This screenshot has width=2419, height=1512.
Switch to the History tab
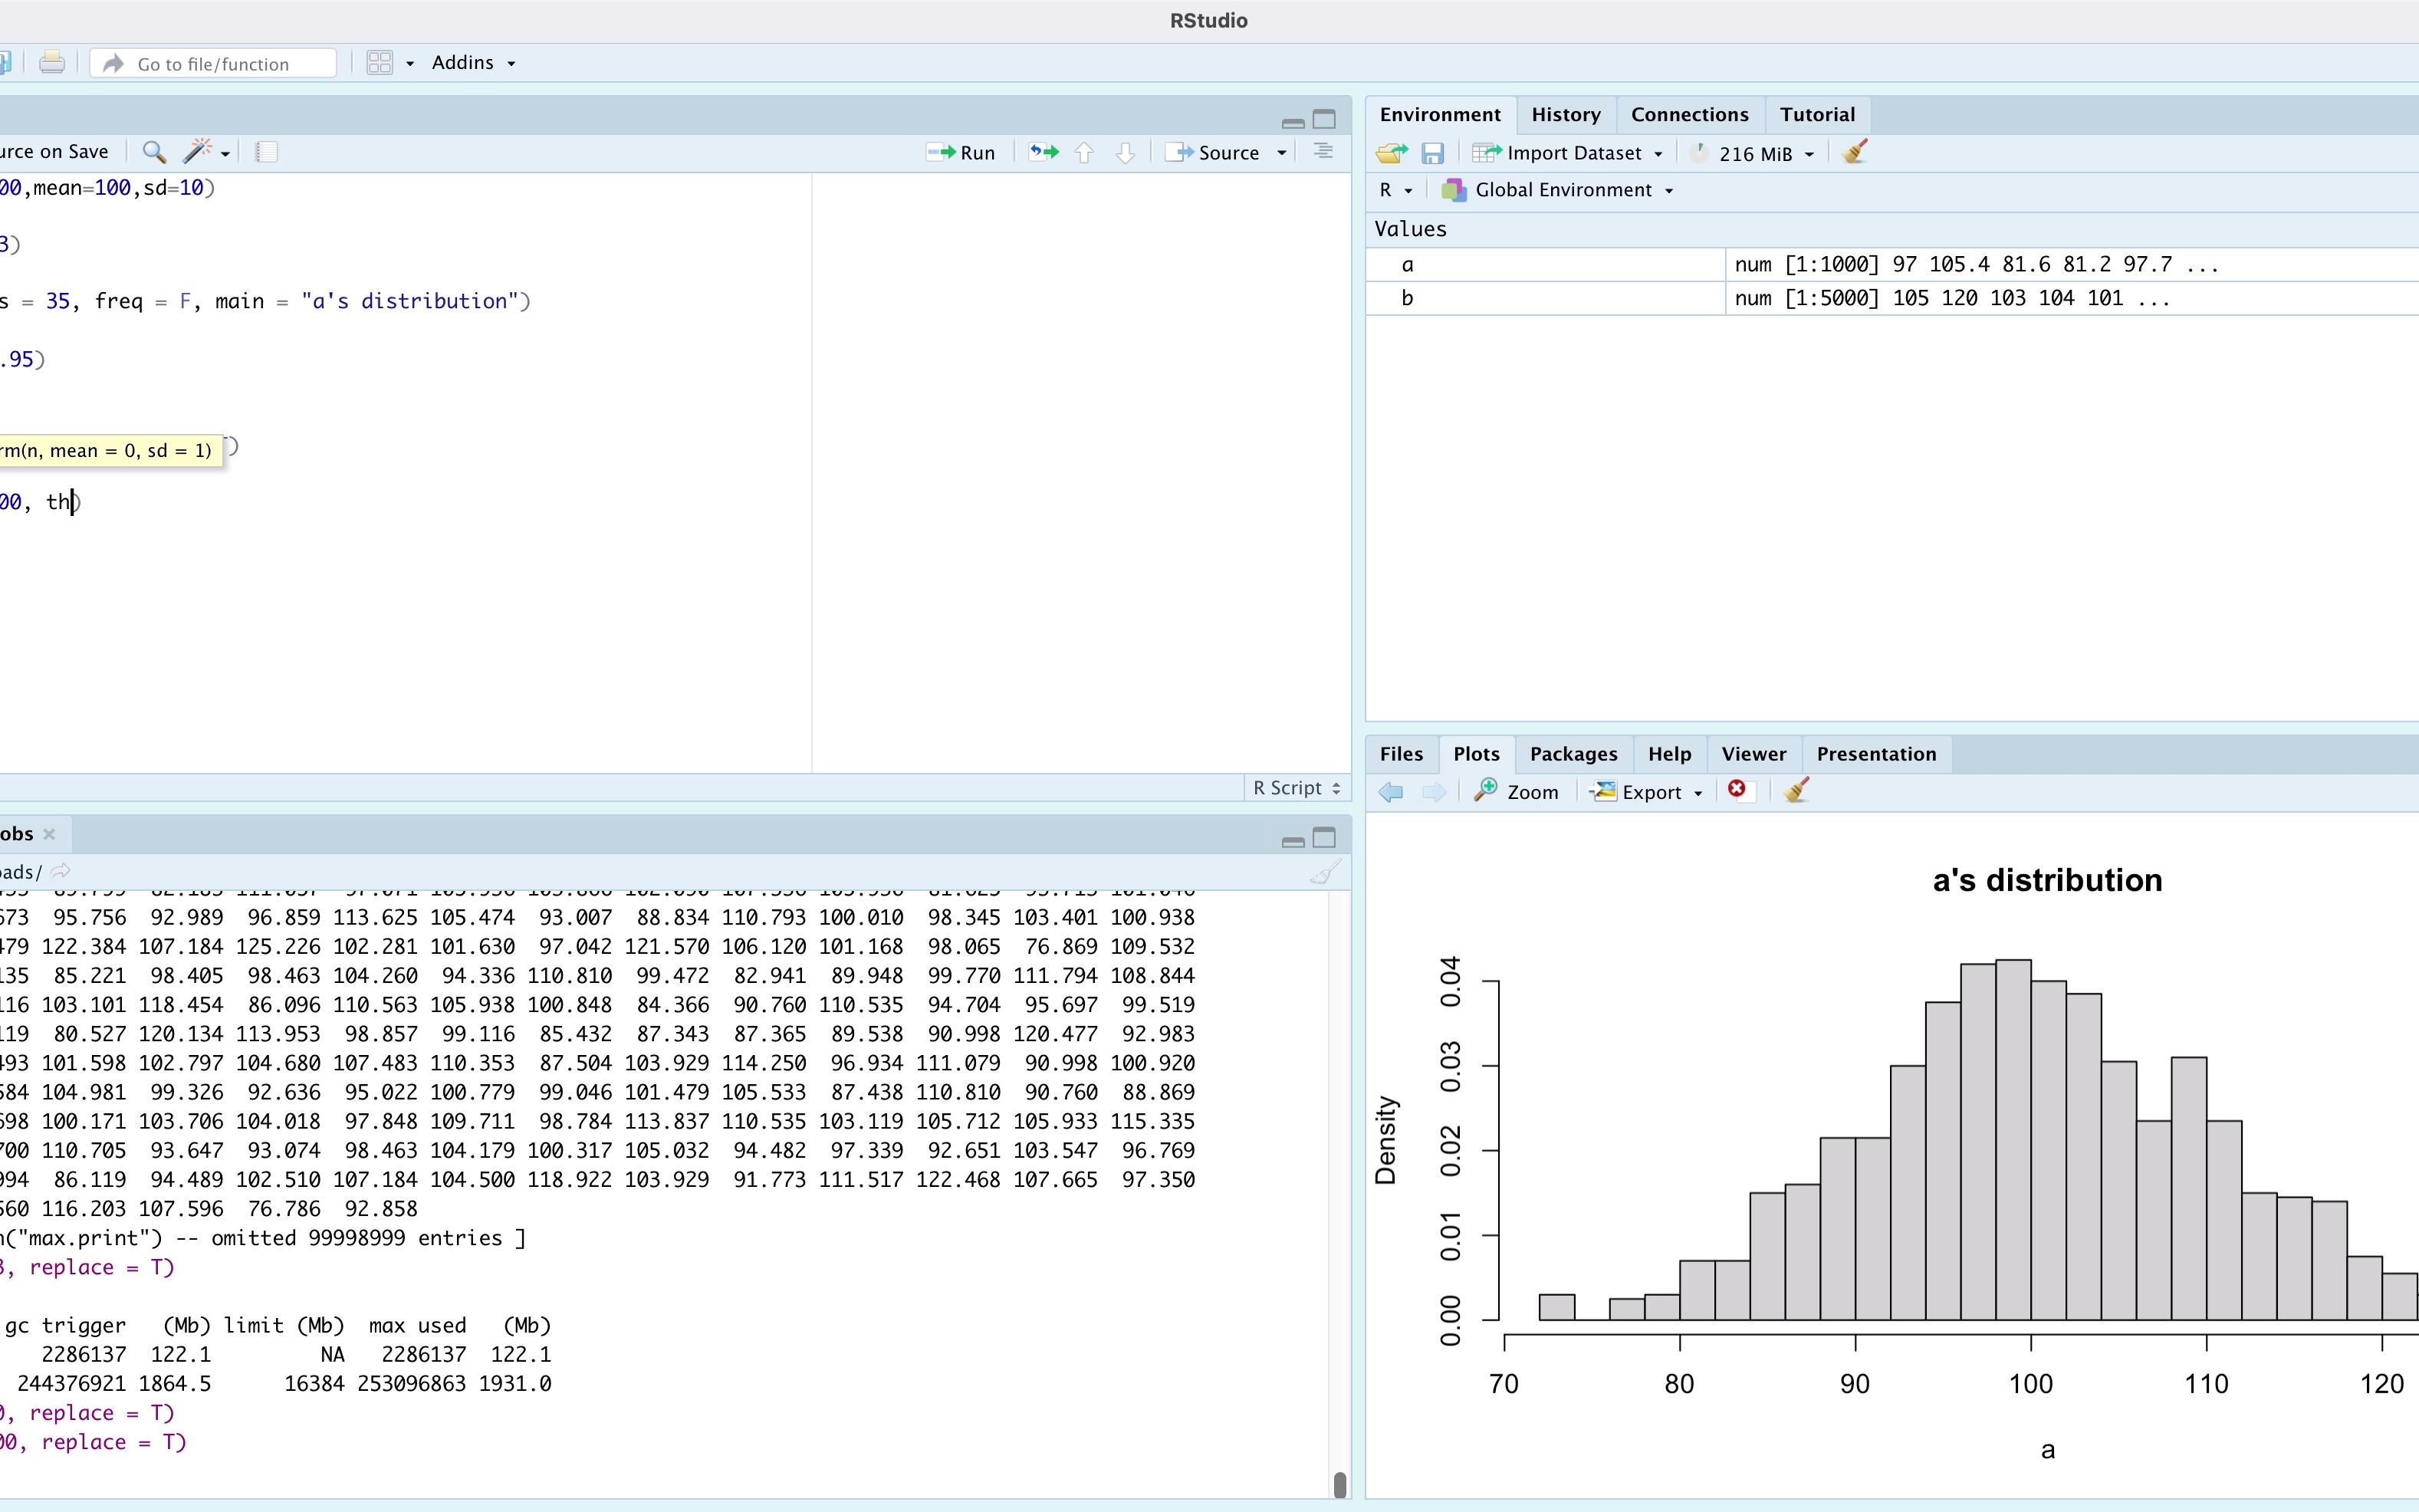pos(1565,115)
